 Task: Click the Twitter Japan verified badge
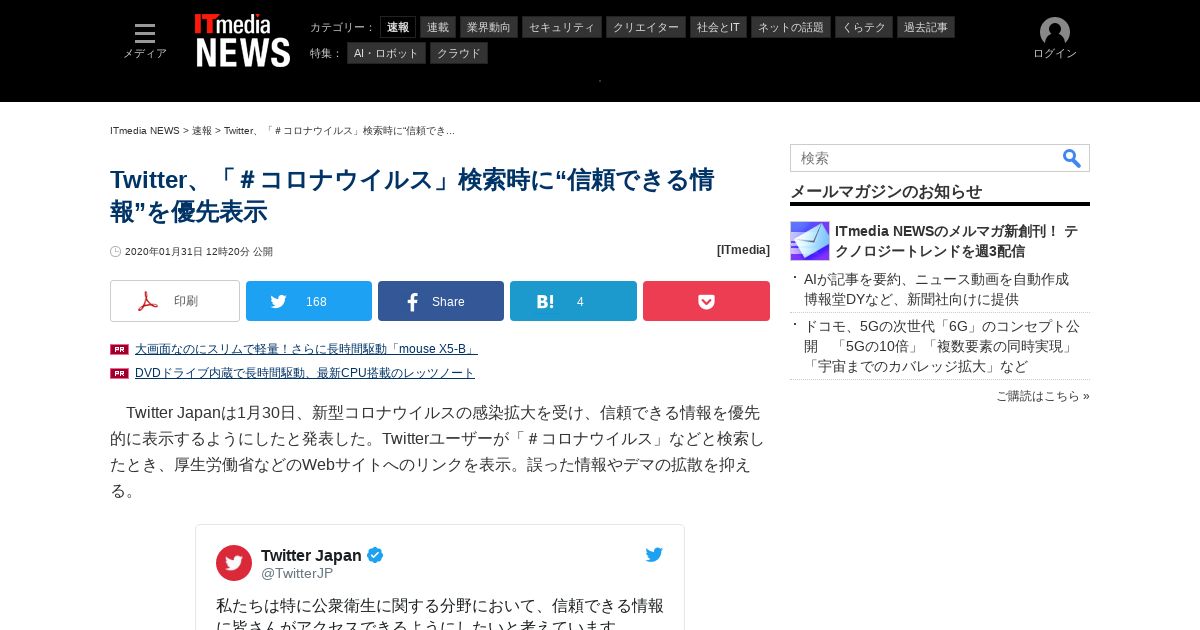pos(375,555)
